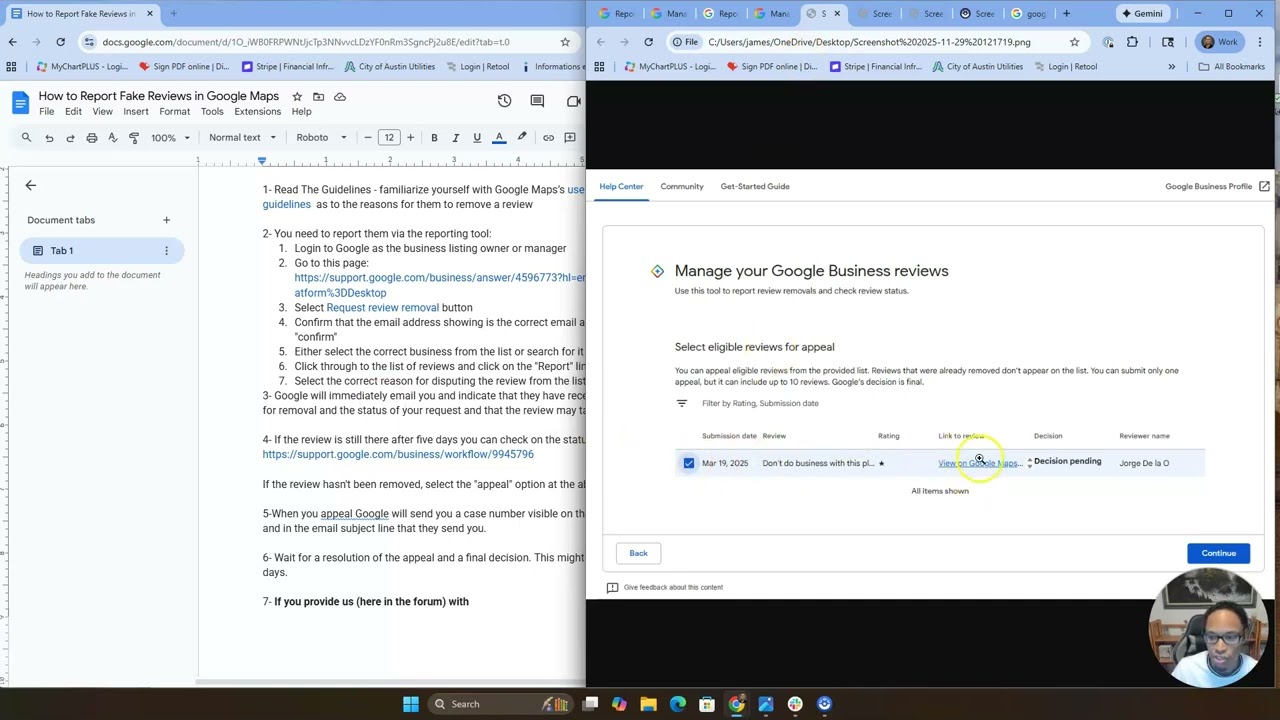Star the Fake Reviews document
This screenshot has width=1280, height=720.
[x=297, y=97]
